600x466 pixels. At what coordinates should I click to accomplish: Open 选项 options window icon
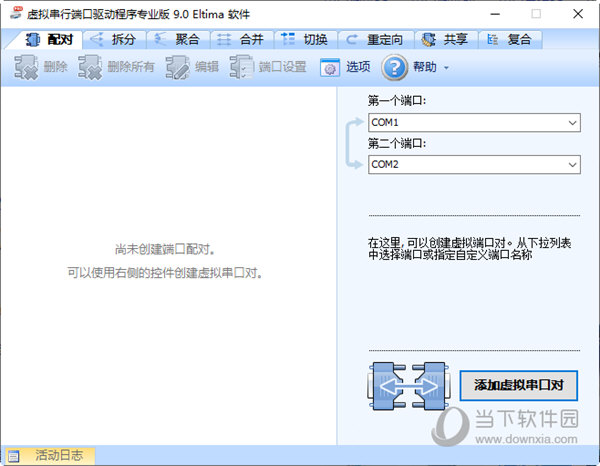330,68
